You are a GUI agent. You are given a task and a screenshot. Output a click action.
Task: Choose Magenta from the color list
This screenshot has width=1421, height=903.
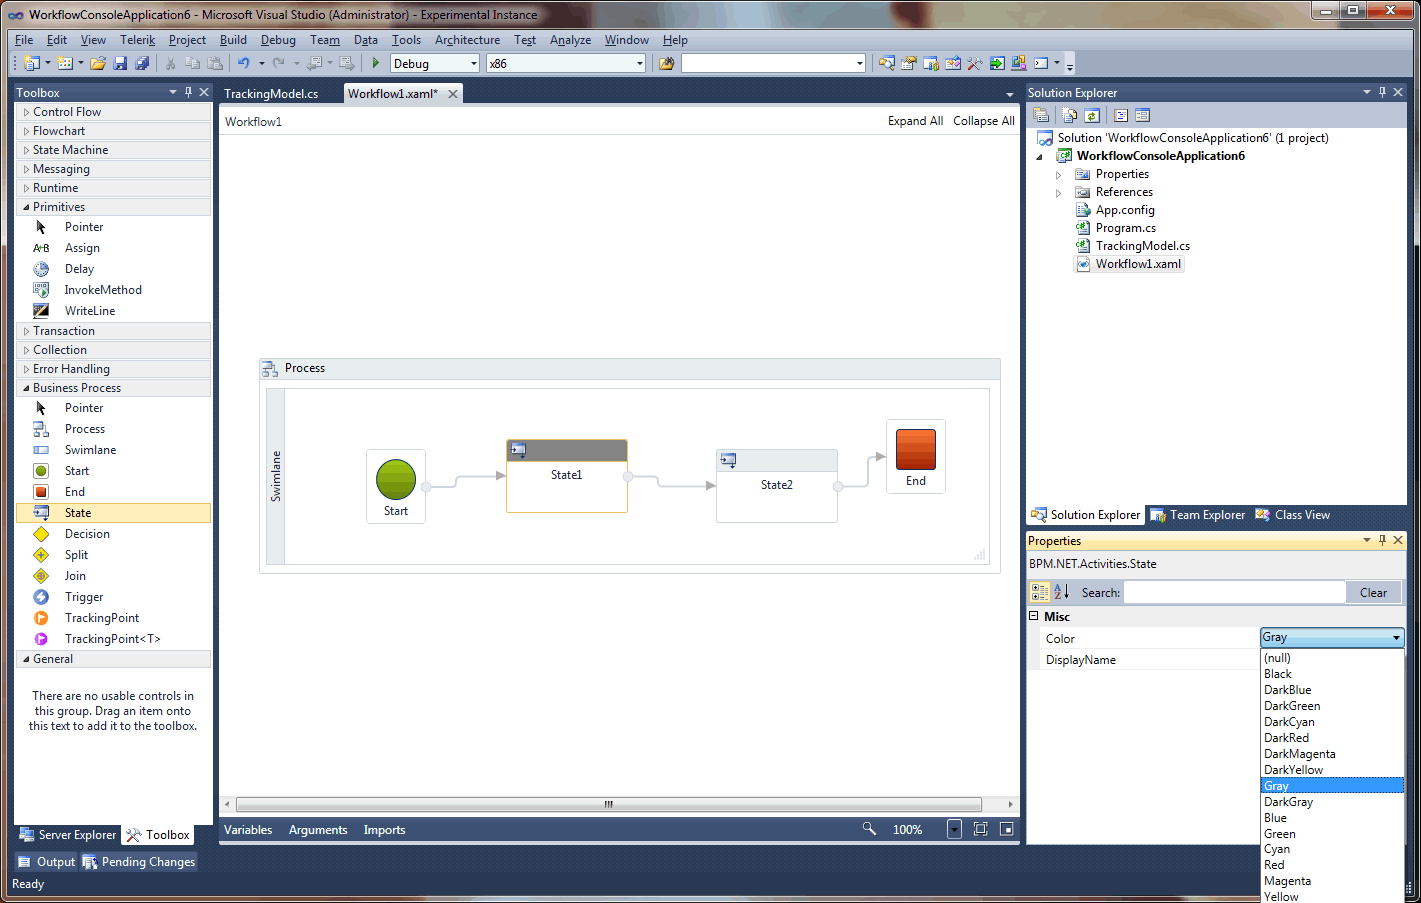point(1332,881)
